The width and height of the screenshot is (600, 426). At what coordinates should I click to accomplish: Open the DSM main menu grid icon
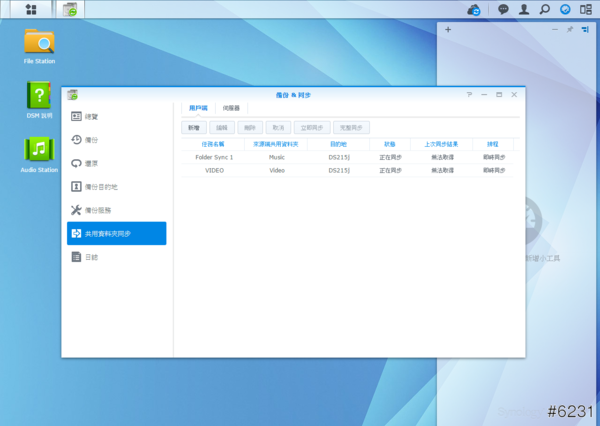click(x=32, y=9)
